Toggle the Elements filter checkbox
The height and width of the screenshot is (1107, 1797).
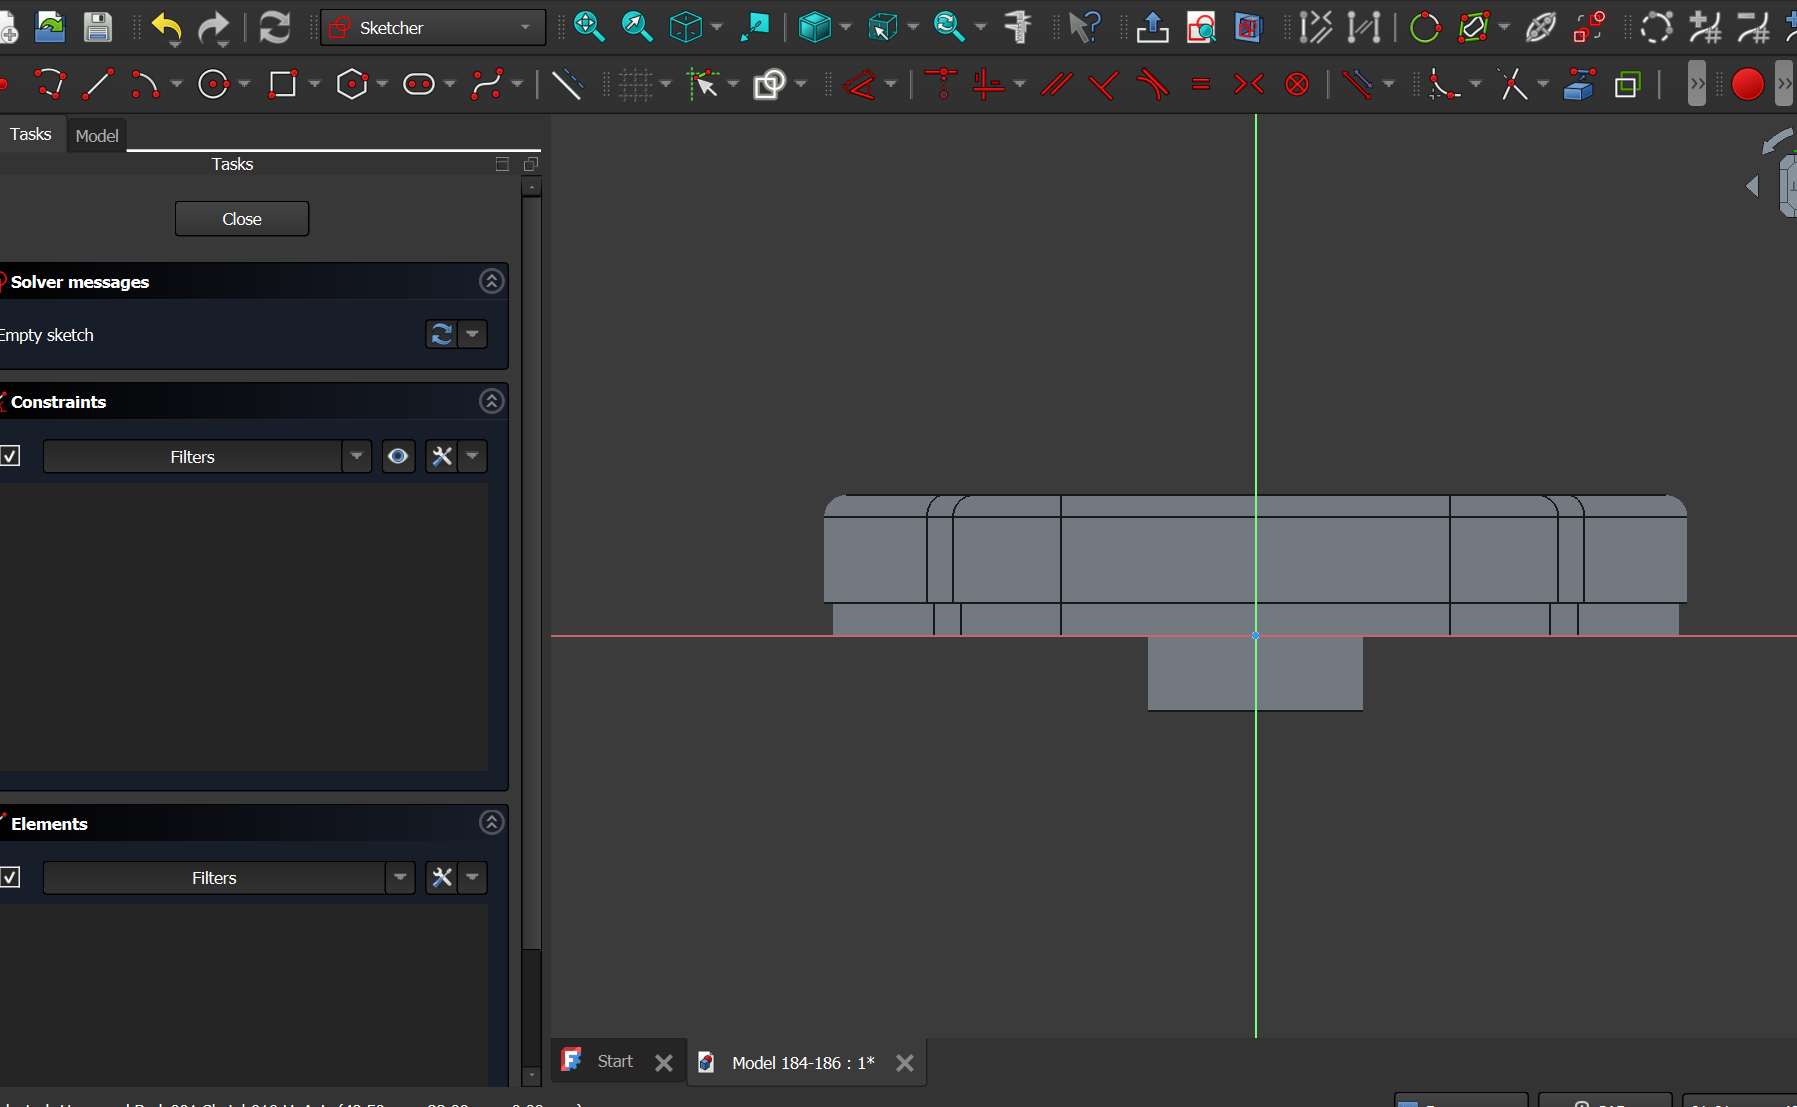click(x=10, y=877)
